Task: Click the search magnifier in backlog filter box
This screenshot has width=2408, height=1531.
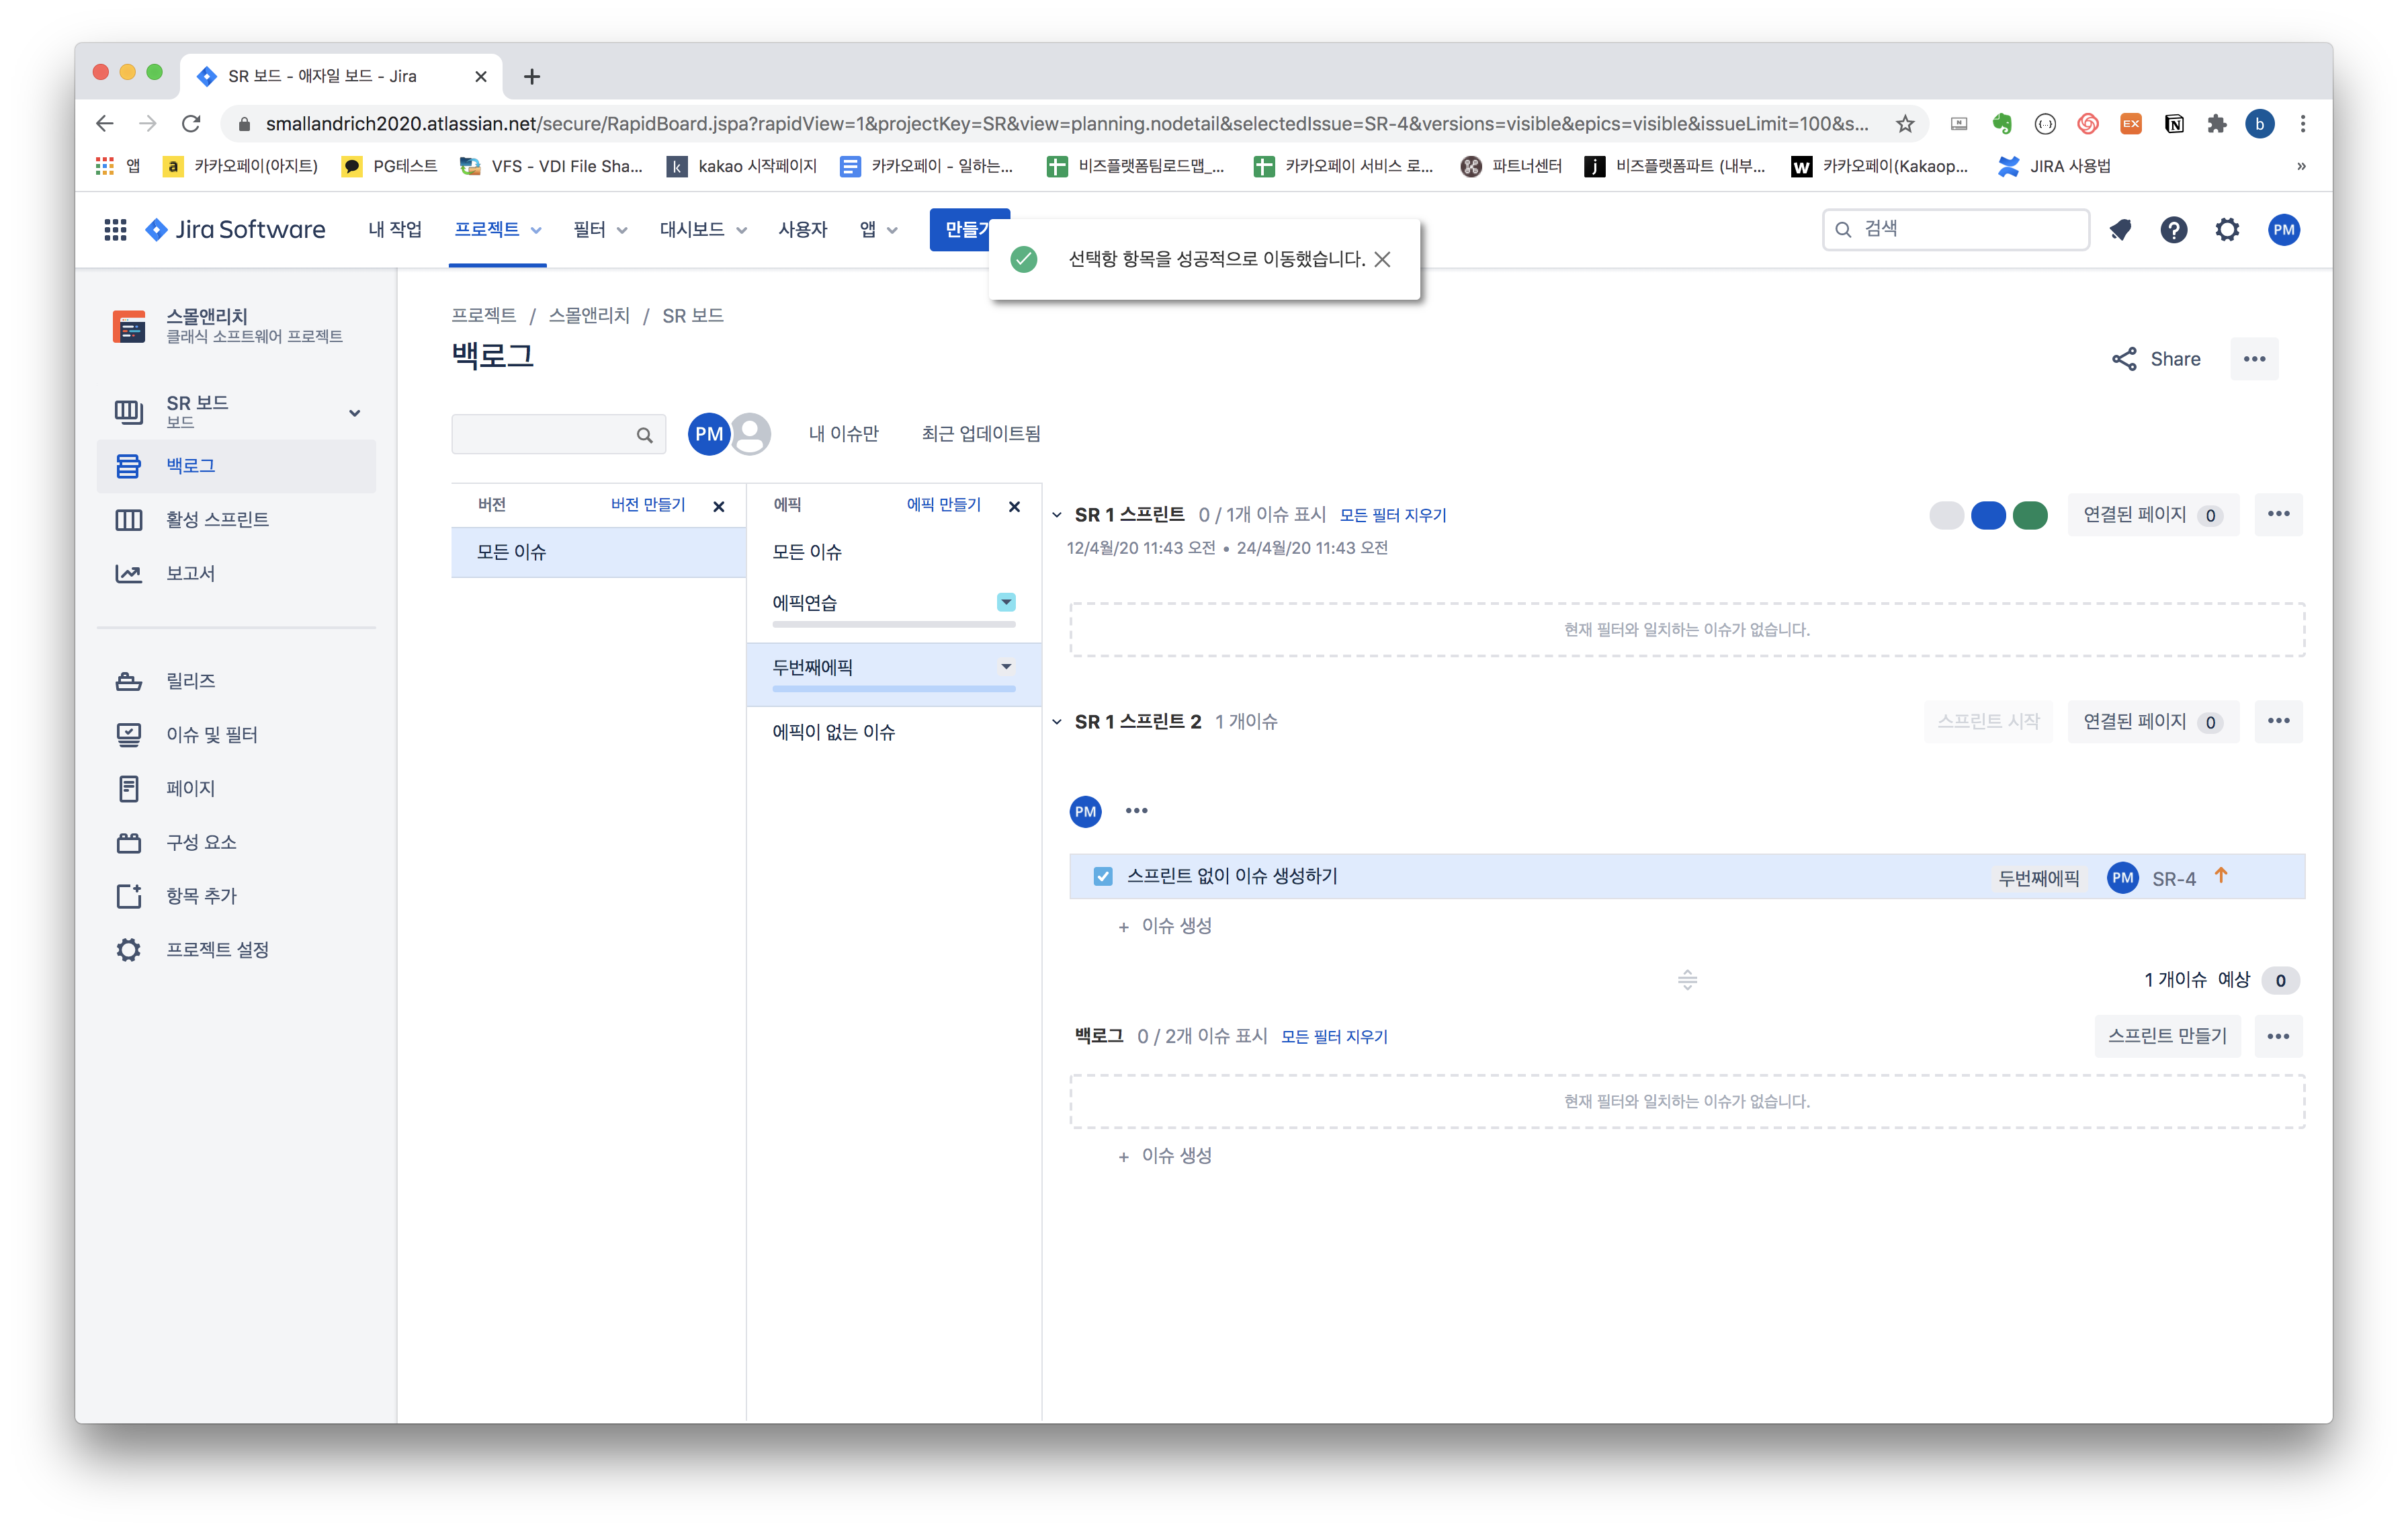Action: point(644,435)
